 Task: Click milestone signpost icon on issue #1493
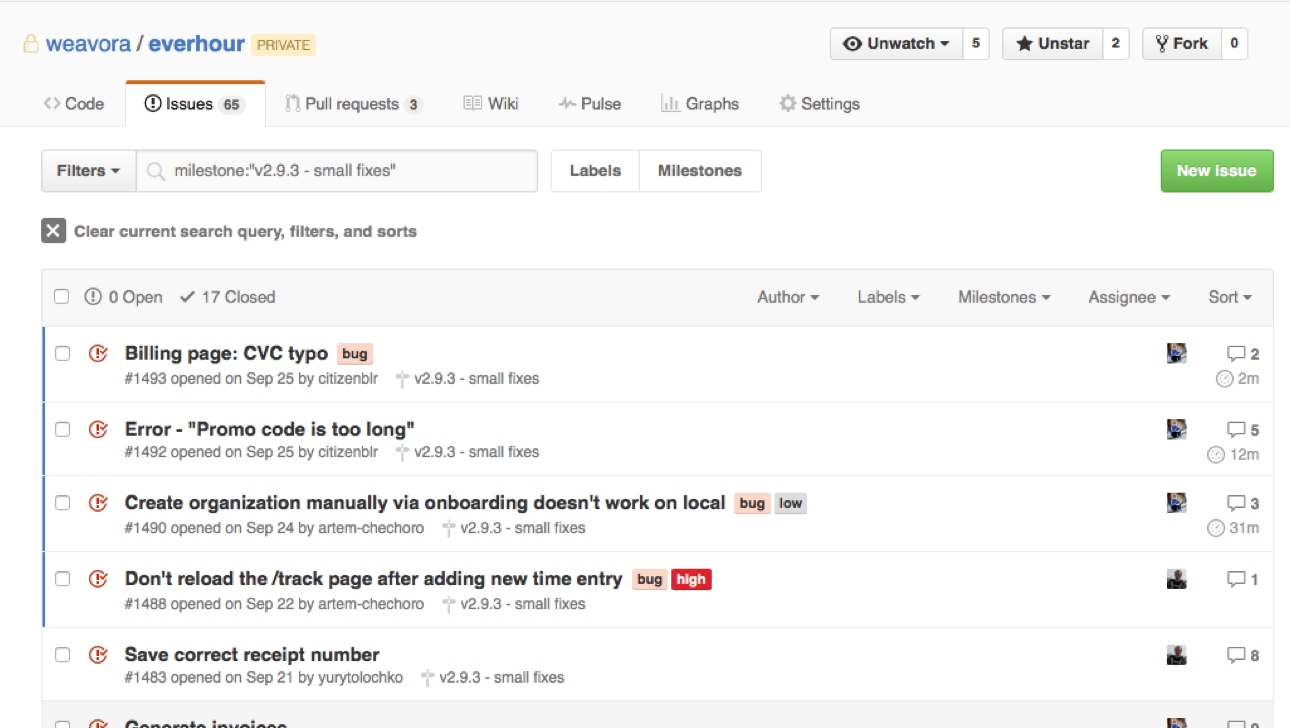pyautogui.click(x=402, y=379)
